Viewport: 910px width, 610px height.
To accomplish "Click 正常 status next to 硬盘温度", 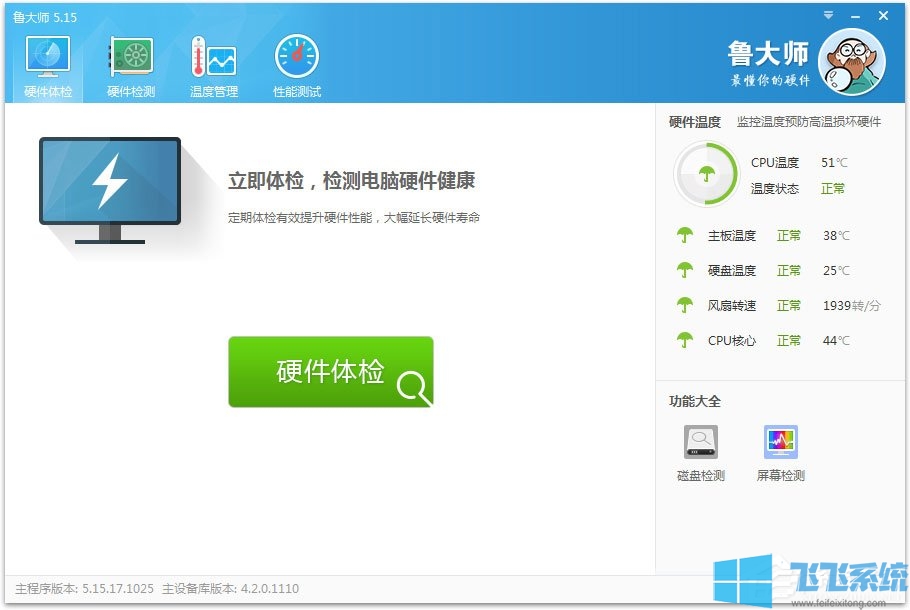I will coord(789,271).
